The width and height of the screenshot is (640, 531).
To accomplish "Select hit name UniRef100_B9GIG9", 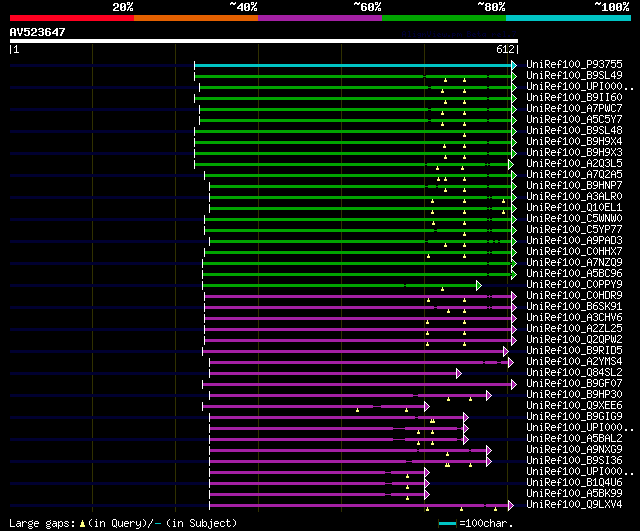I will [574, 417].
